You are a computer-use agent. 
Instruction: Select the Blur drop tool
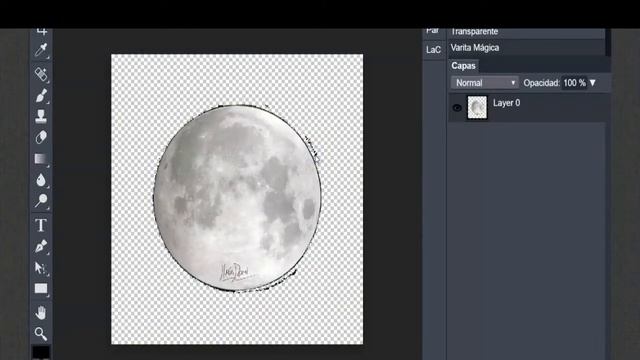41,180
